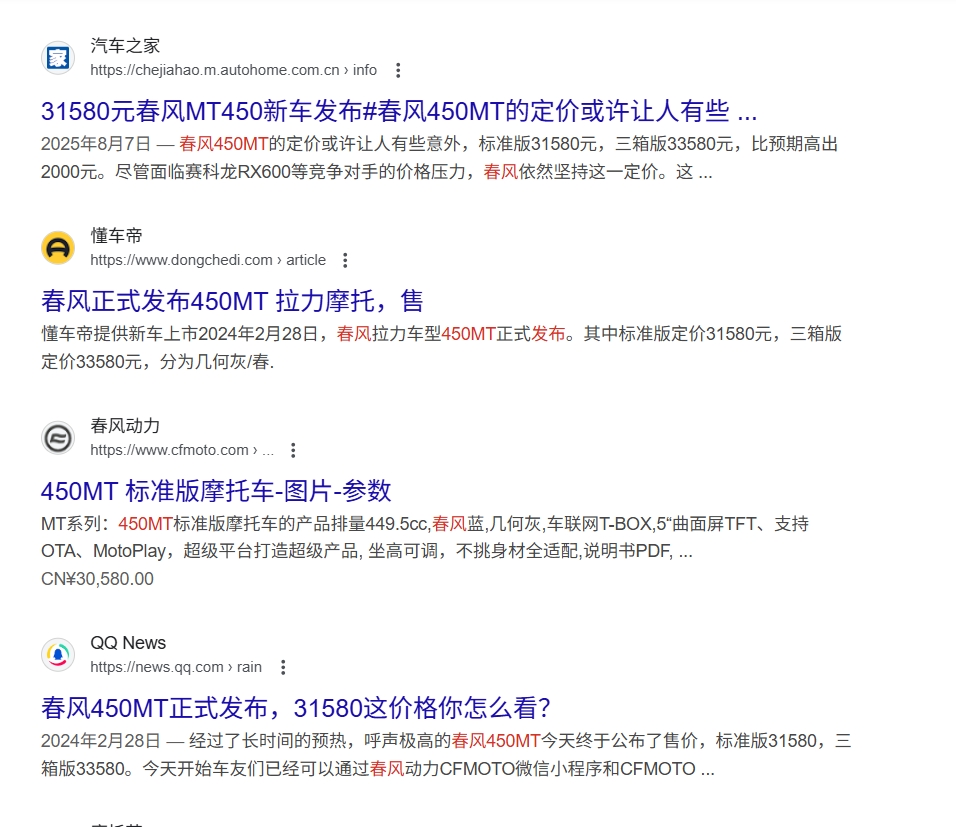Click the chejiahao.m.autohome.com.cn URL breadcrumb
956x827 pixels.
[233, 70]
